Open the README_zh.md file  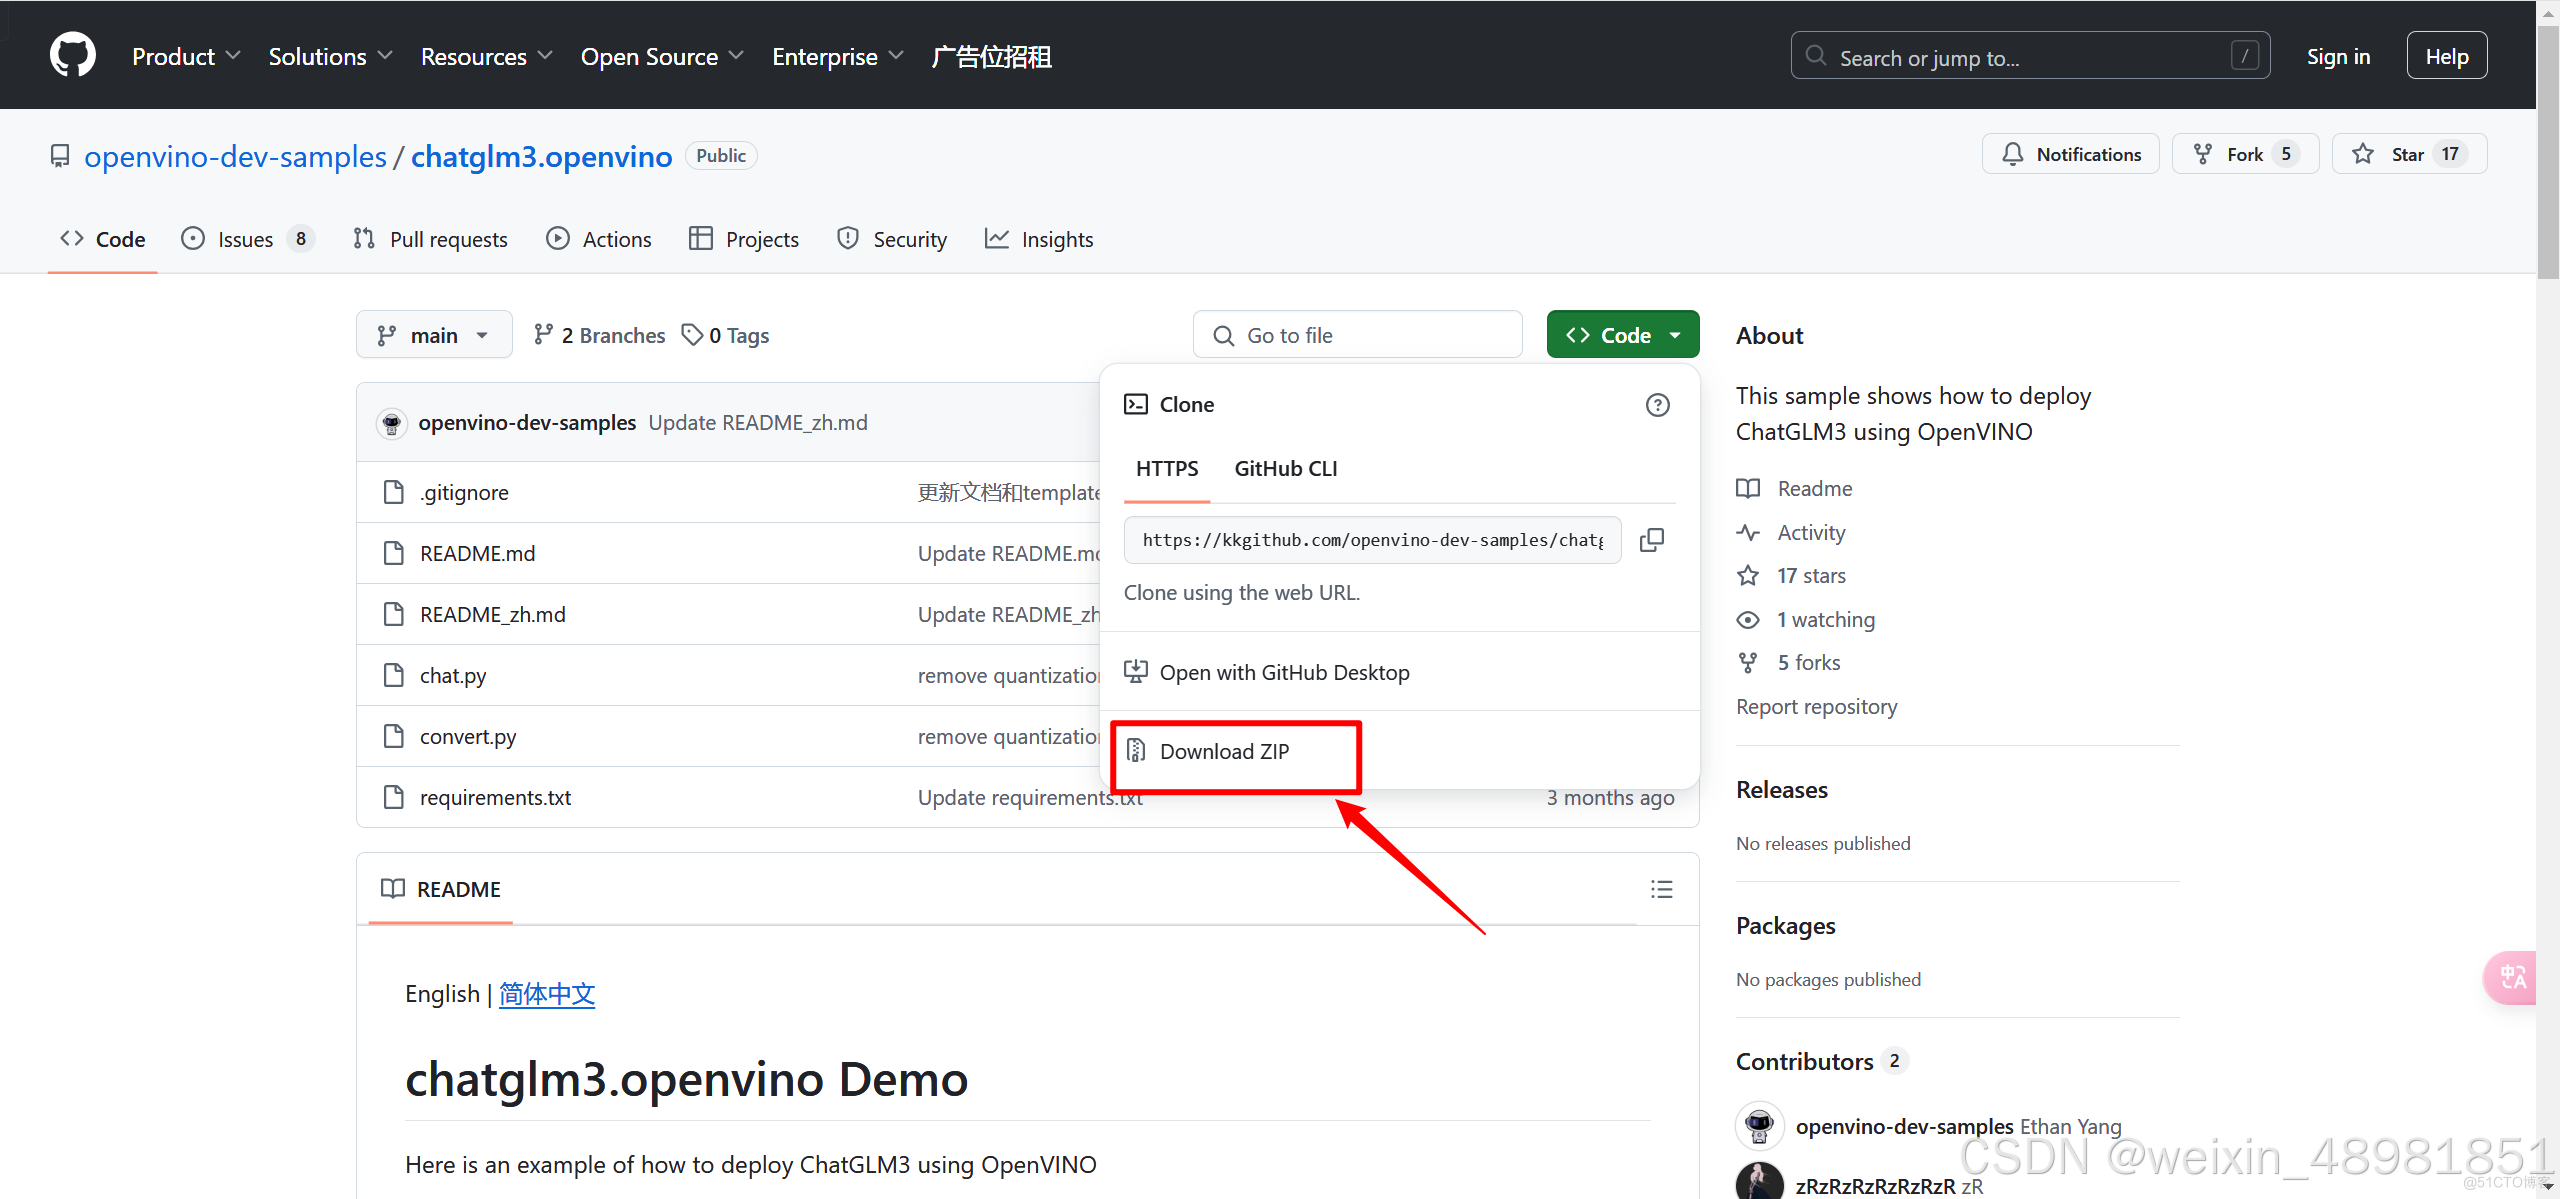(492, 614)
